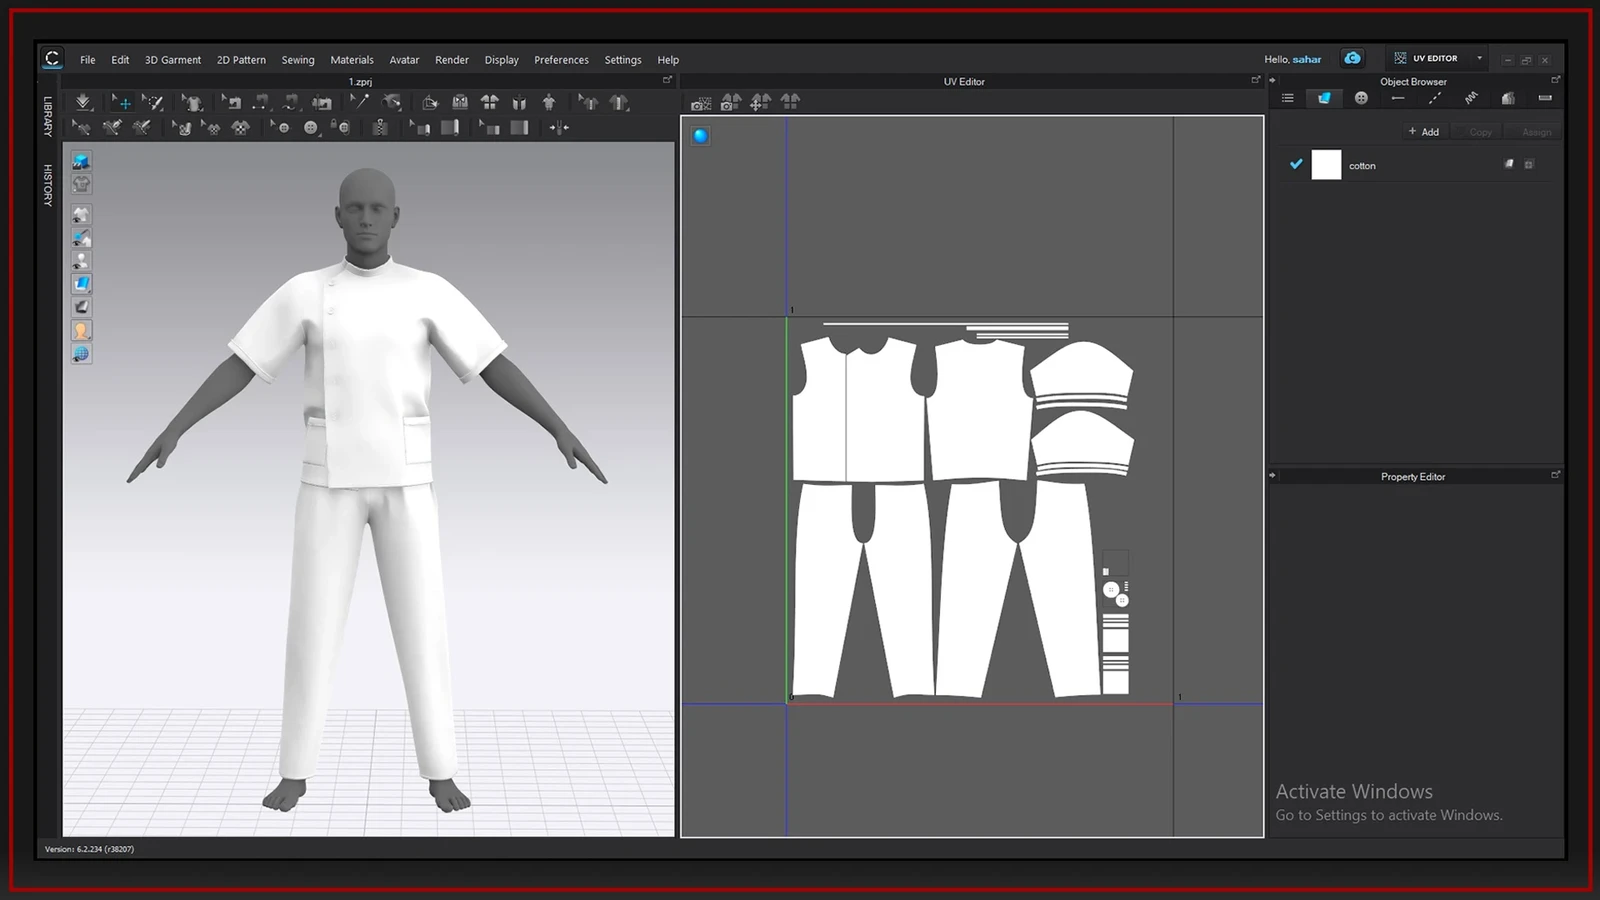
Task: Open the Scene list icon in Object Browser
Action: click(1288, 98)
